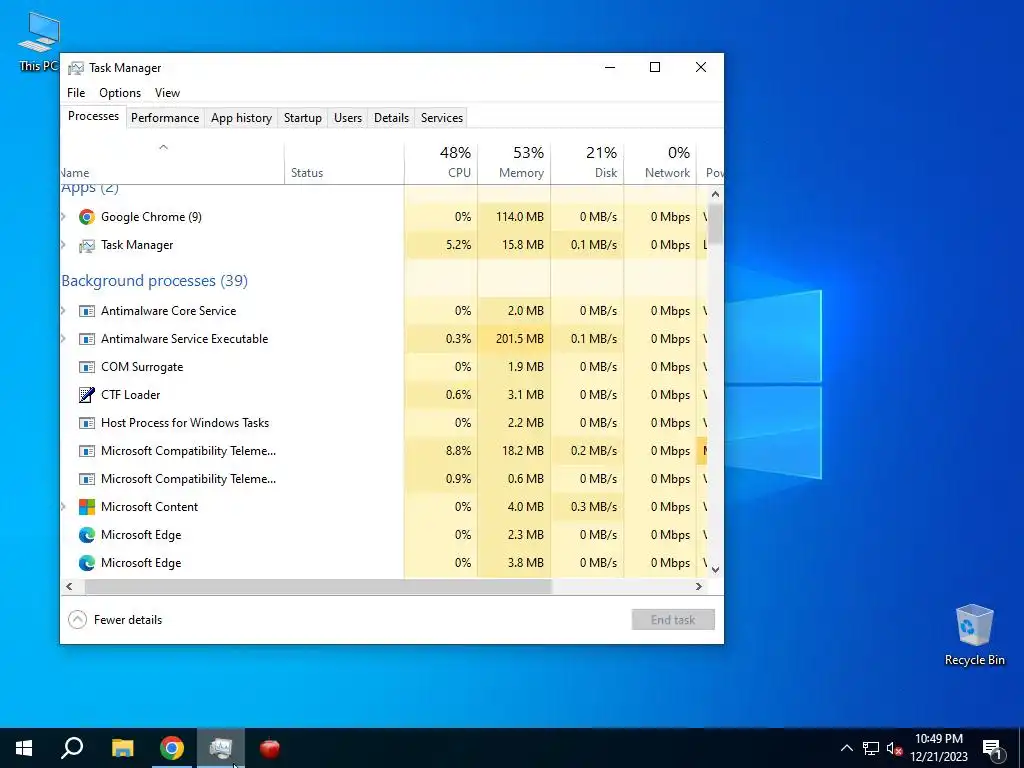Collapse view with Fewer details

116,620
